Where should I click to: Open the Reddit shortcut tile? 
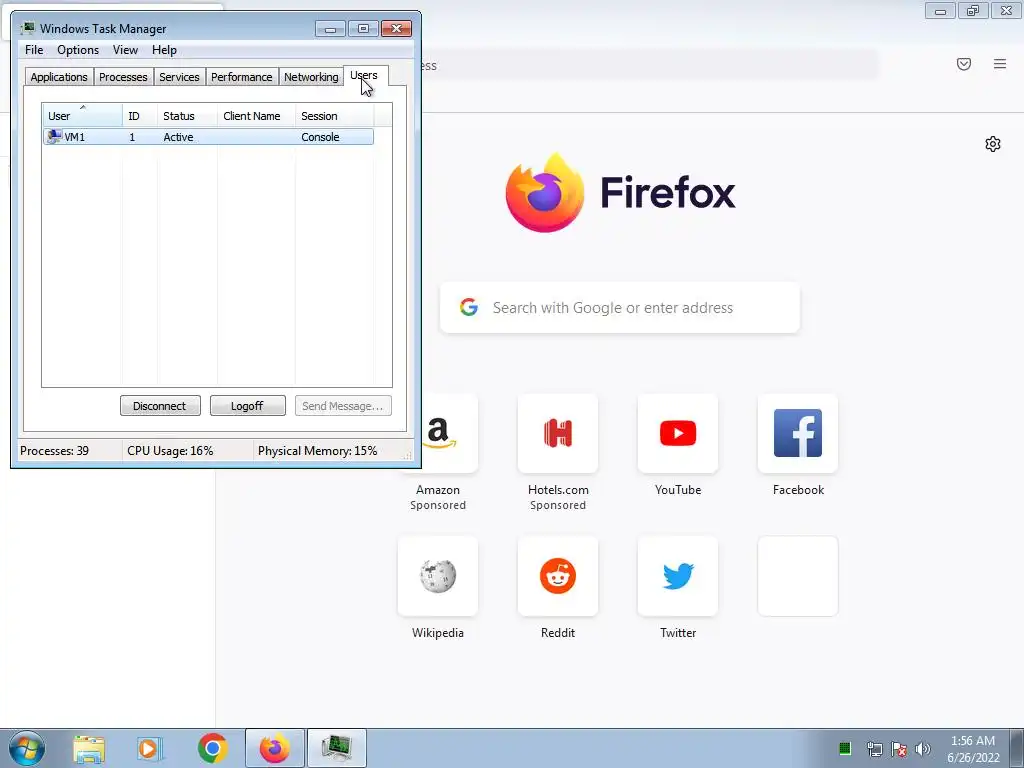pyautogui.click(x=558, y=576)
